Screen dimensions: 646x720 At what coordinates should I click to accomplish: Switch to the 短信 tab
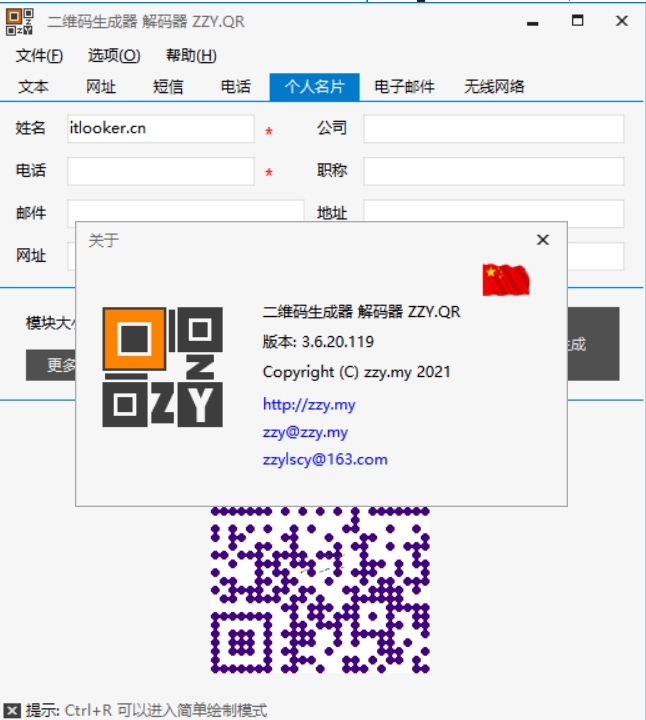pyautogui.click(x=168, y=86)
